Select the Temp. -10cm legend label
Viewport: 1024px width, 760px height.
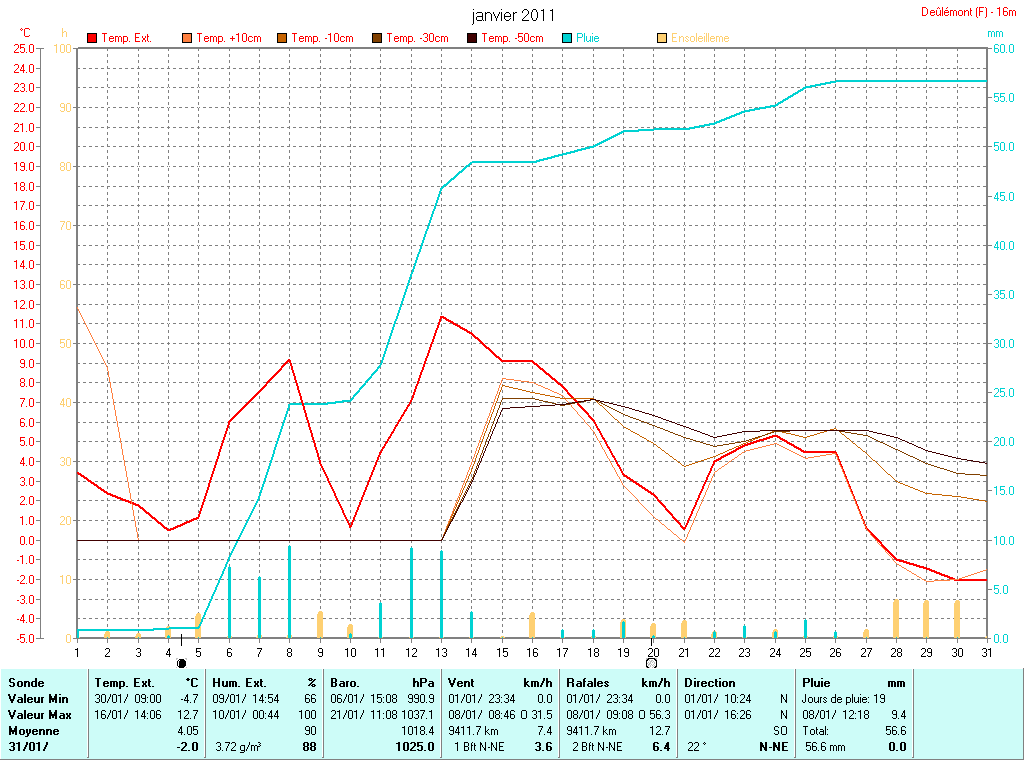(x=322, y=38)
